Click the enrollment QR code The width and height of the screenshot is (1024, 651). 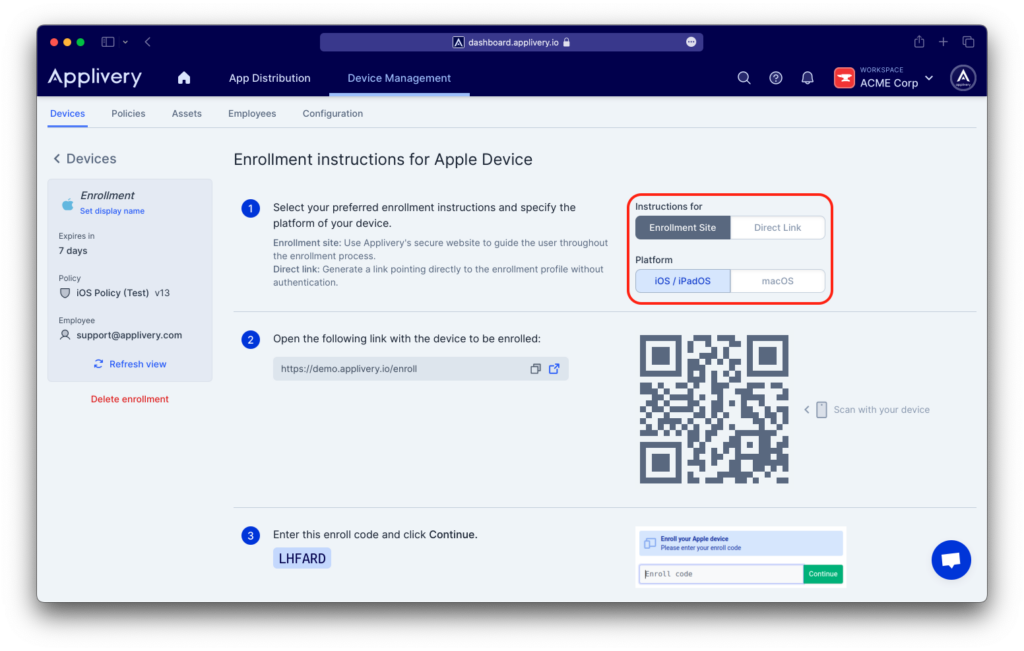coord(714,409)
